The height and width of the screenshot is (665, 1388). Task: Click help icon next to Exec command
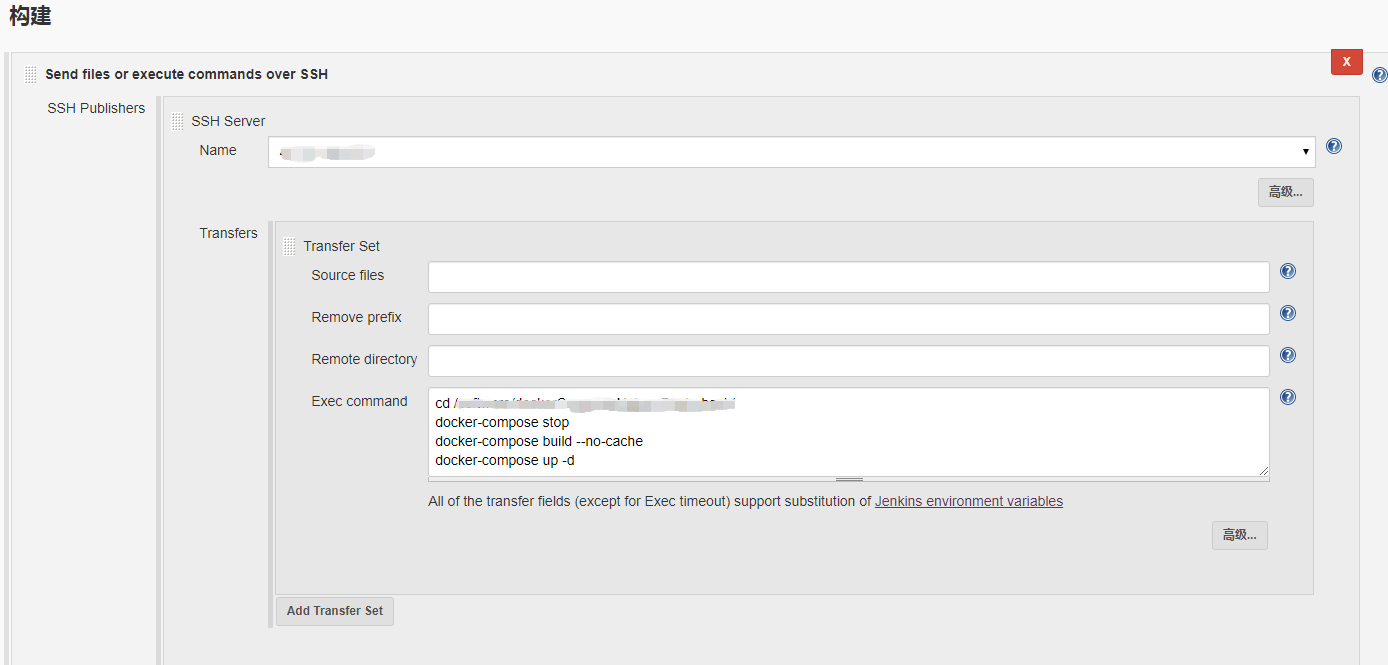1288,397
